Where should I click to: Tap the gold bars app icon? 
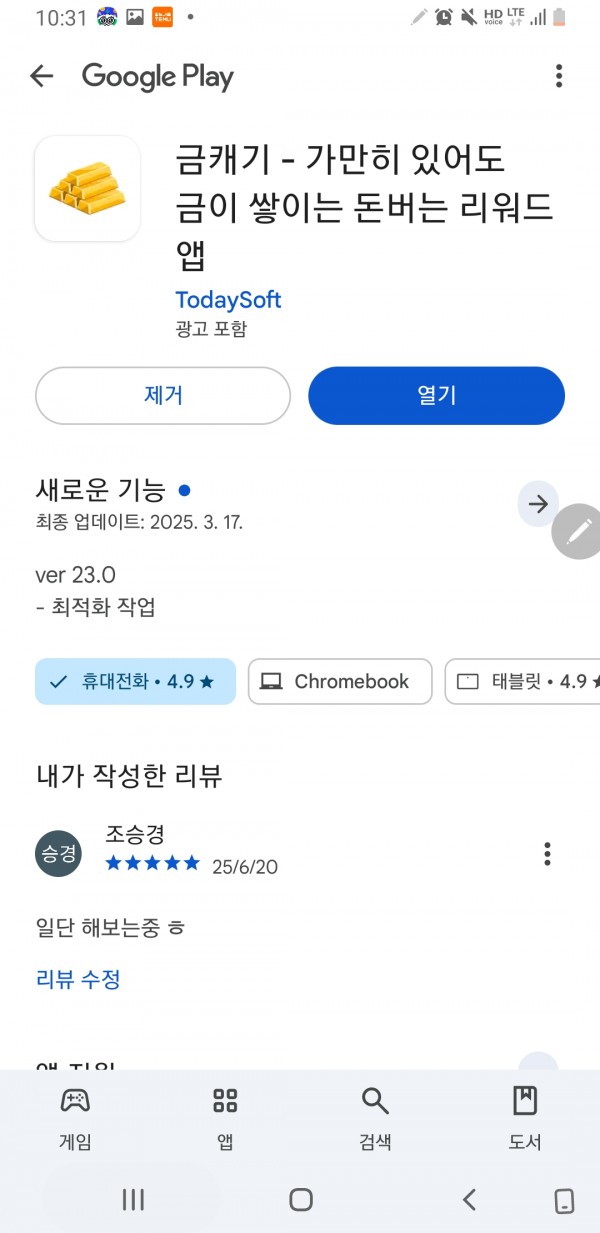pyautogui.click(x=87, y=188)
